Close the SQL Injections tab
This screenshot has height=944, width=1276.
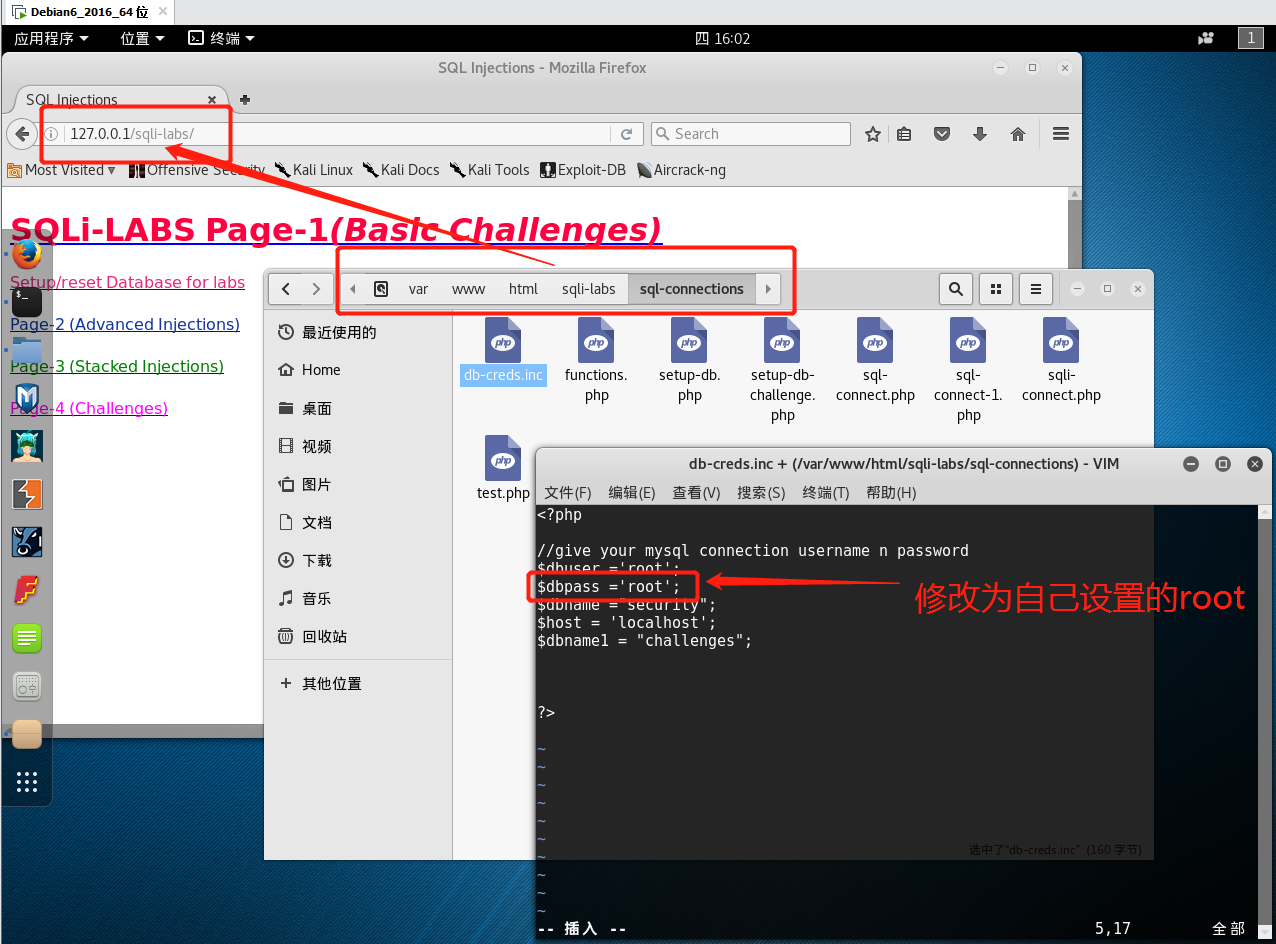click(x=212, y=100)
